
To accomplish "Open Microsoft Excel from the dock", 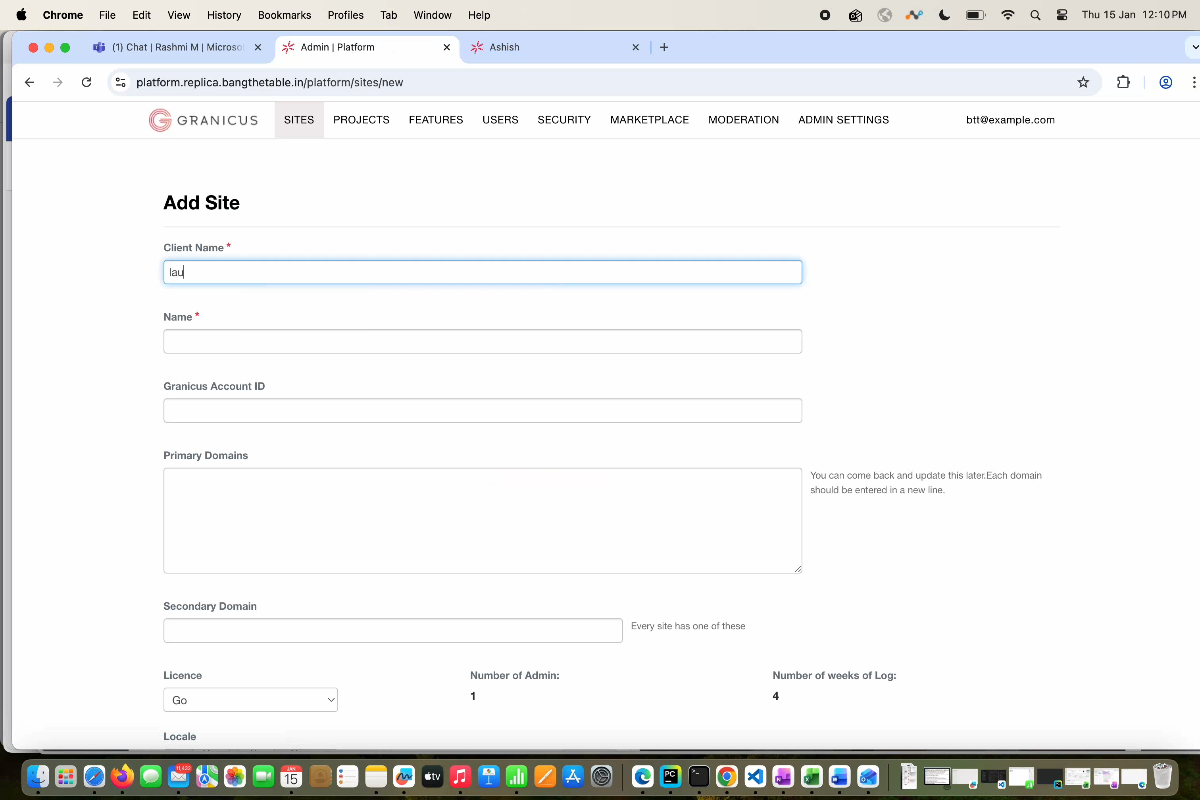I will [x=812, y=776].
